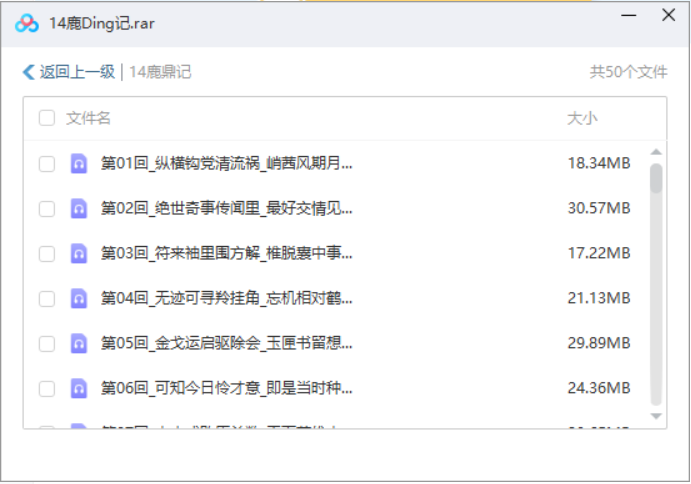
Task: Click the file list scrollbar thumb
Action: [x=656, y=178]
